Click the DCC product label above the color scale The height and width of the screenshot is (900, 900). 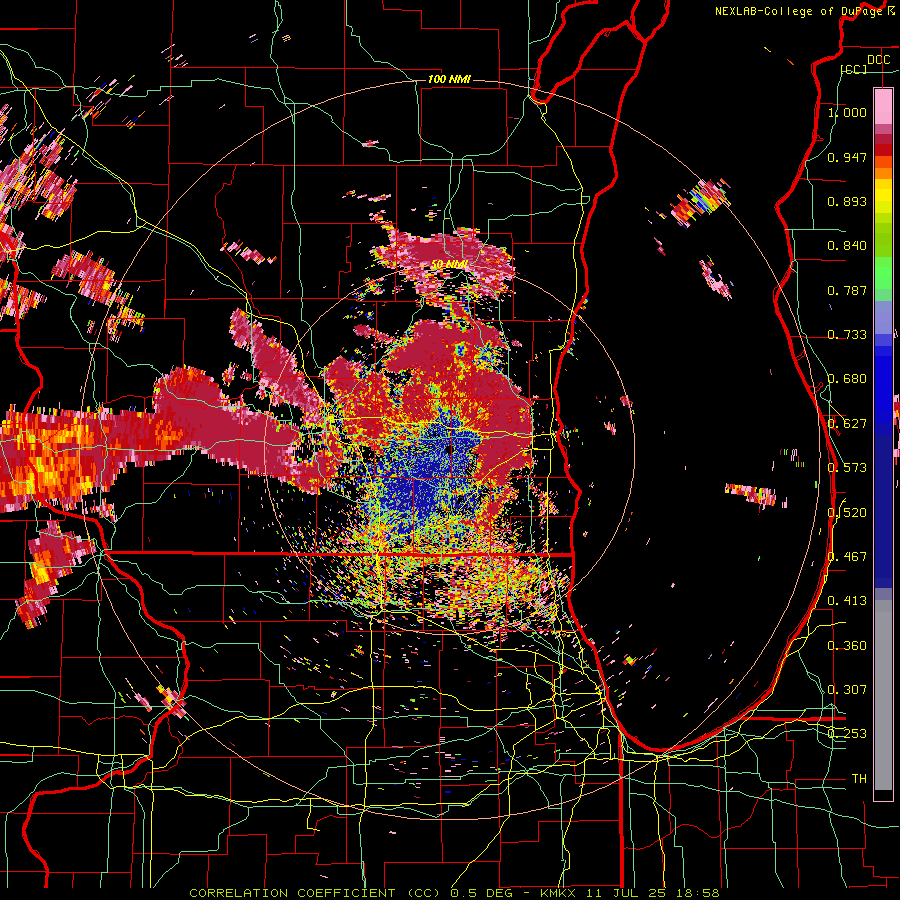tap(878, 60)
